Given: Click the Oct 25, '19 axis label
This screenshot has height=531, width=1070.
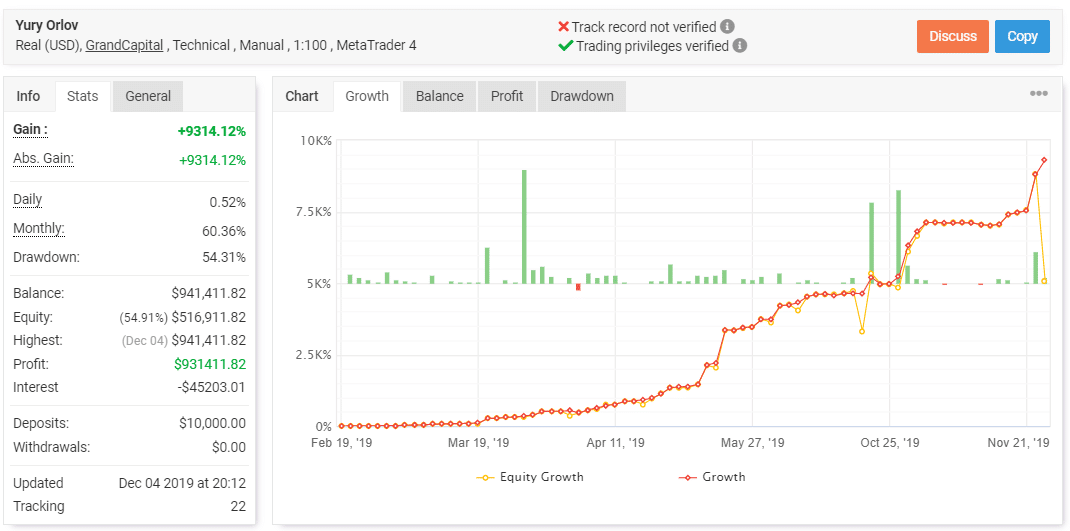Looking at the screenshot, I should click(x=890, y=443).
